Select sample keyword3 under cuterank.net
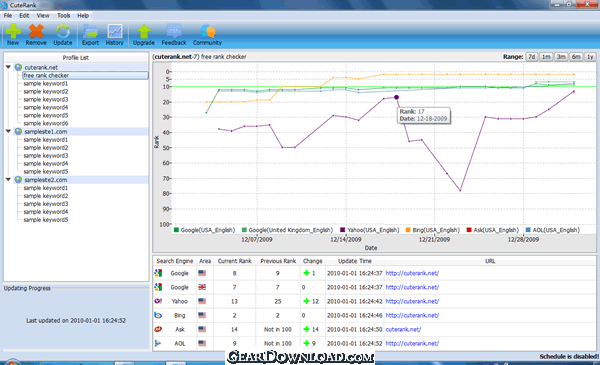 click(46, 99)
